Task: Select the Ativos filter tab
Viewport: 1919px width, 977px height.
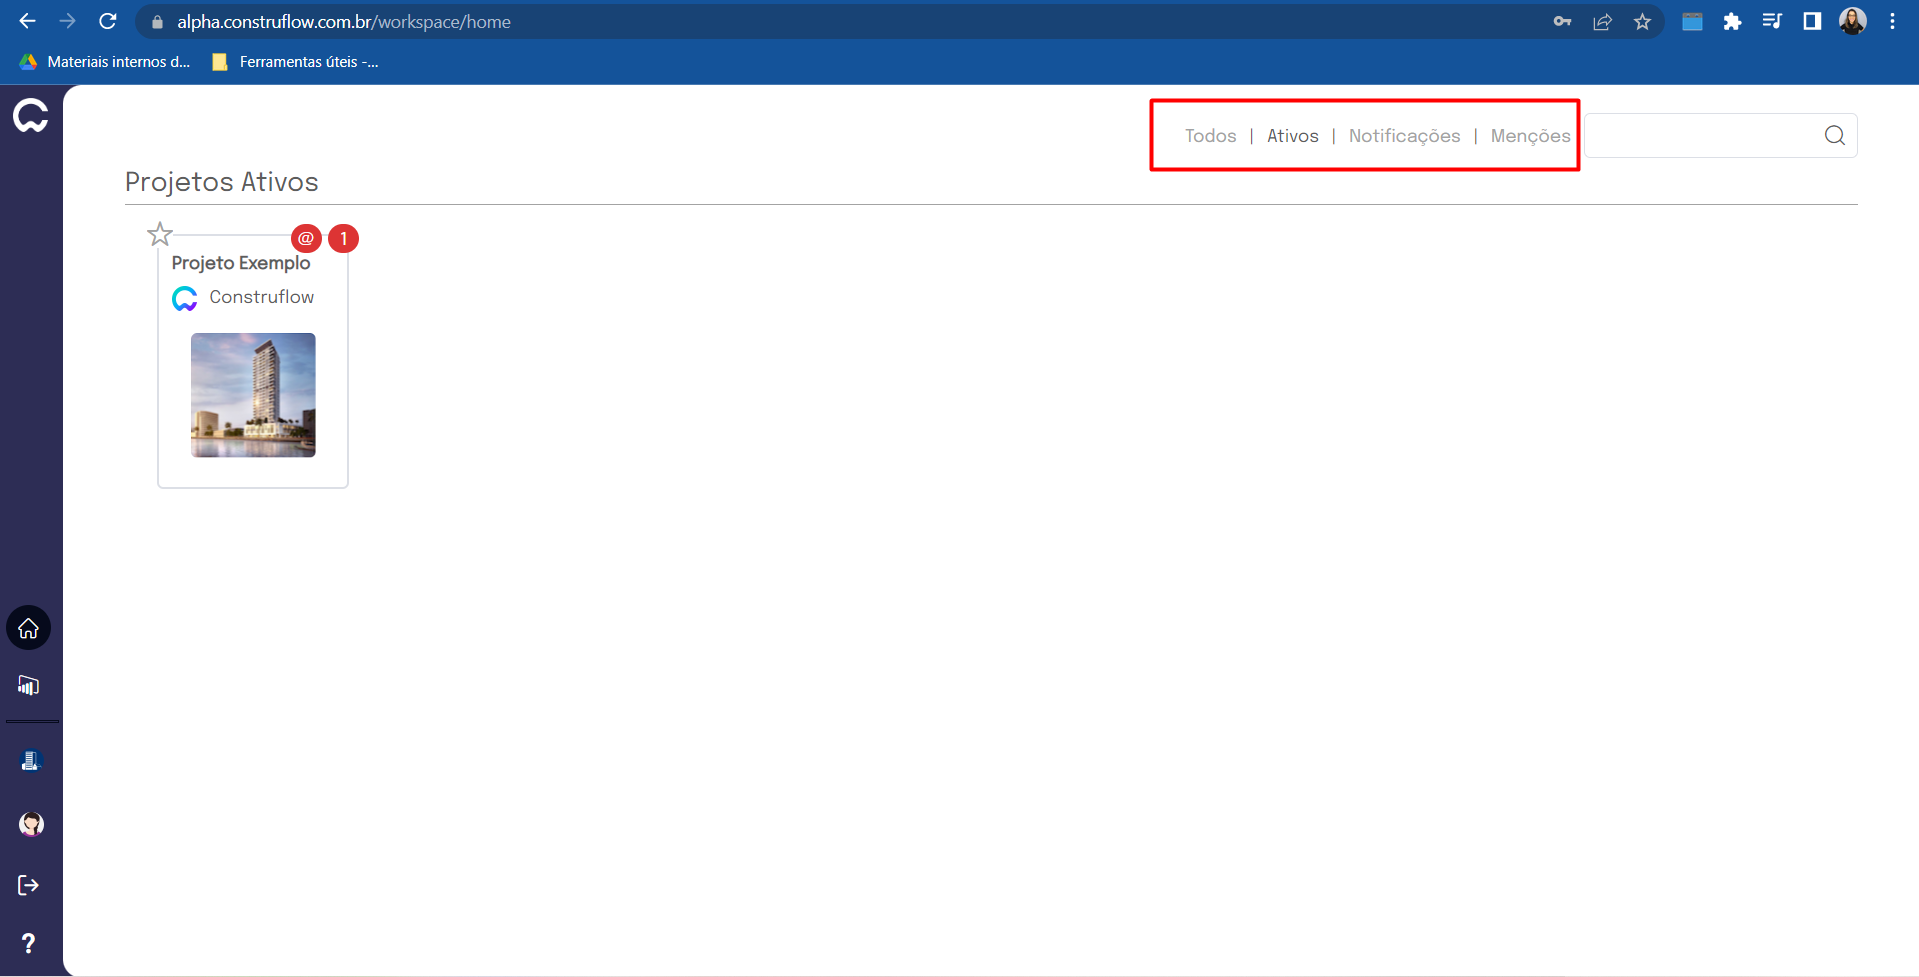Action: click(1292, 136)
